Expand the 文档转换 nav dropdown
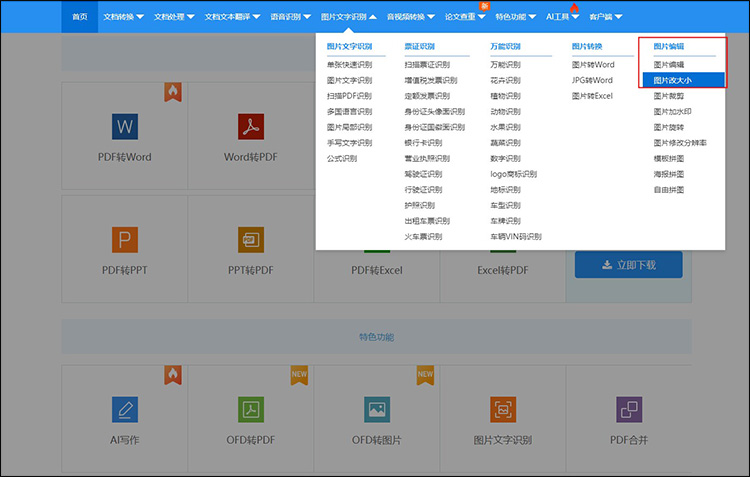The width and height of the screenshot is (750, 477). point(123,17)
